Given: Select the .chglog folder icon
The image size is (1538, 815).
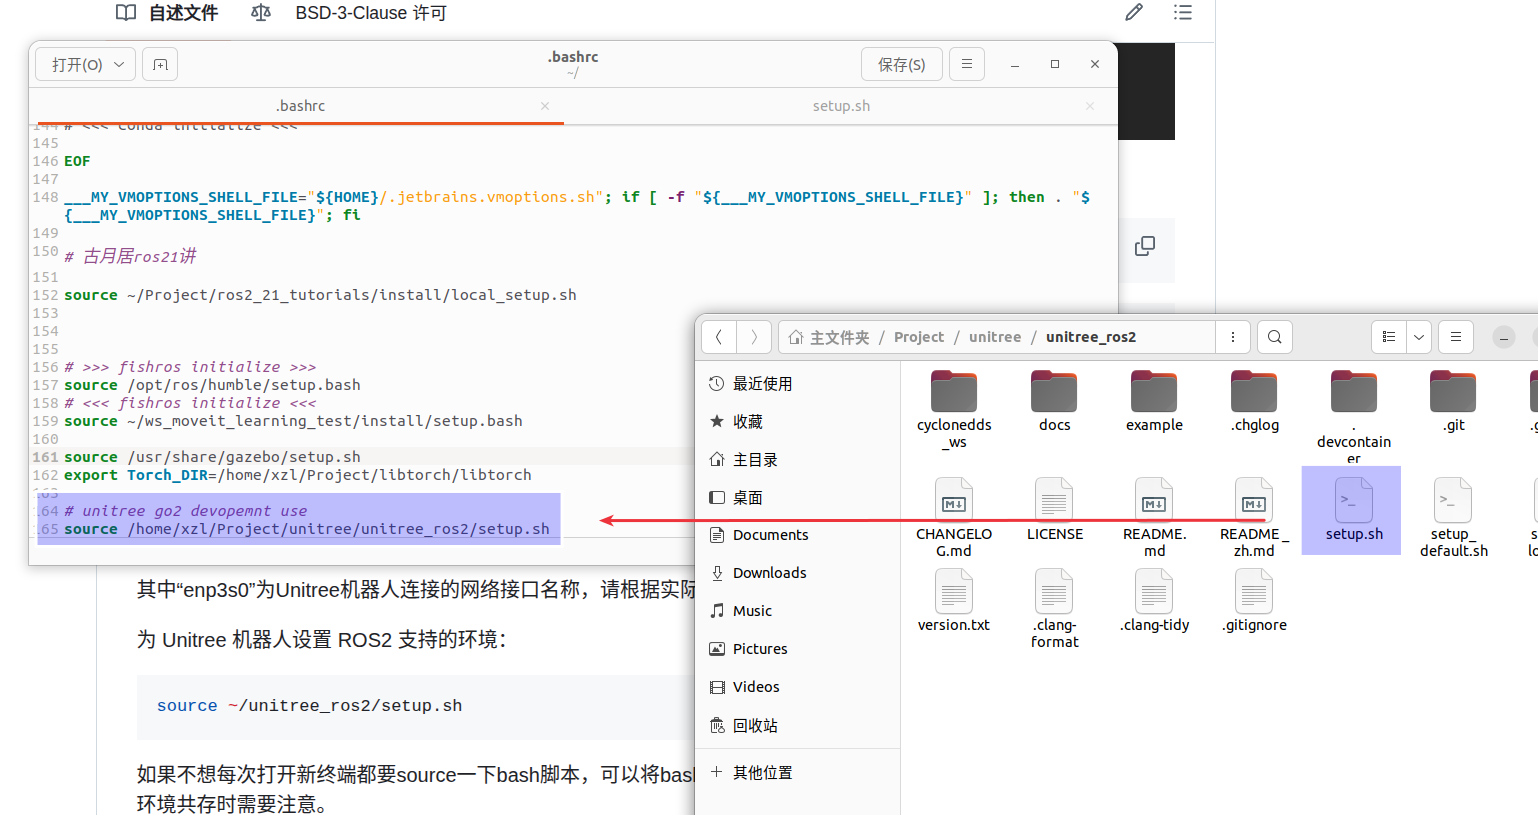Looking at the screenshot, I should point(1254,392).
